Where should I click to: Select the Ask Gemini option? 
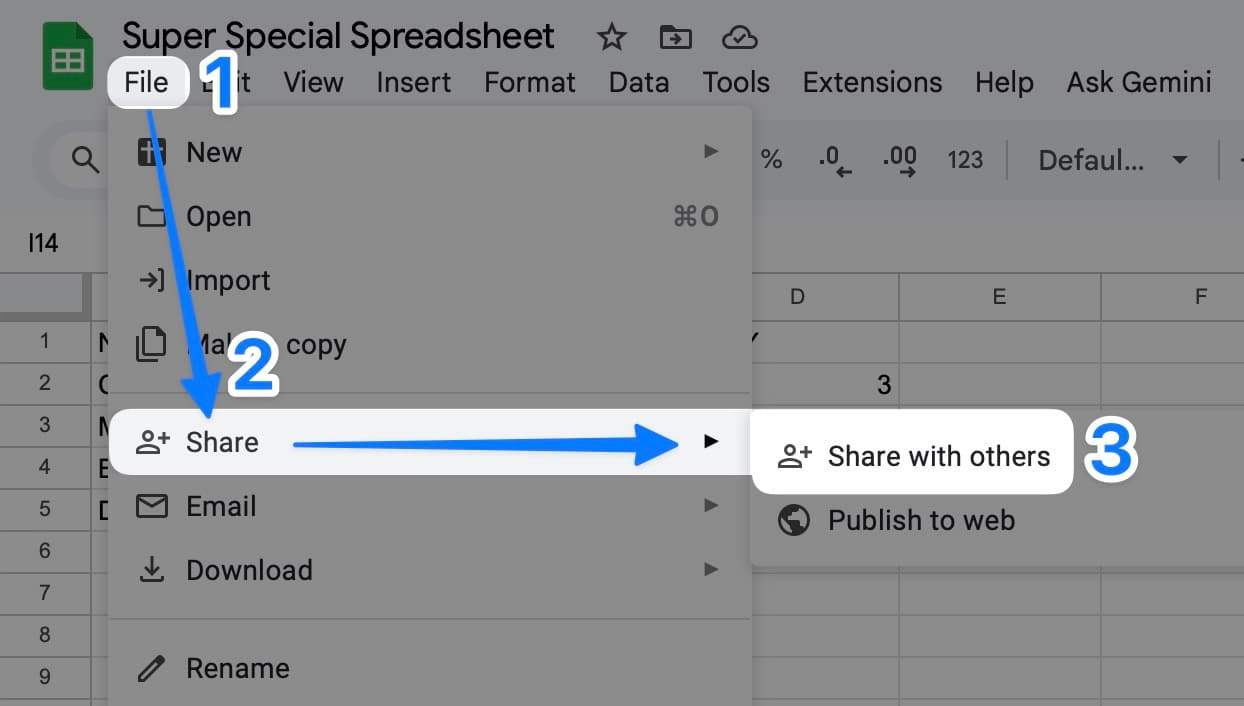click(x=1138, y=82)
